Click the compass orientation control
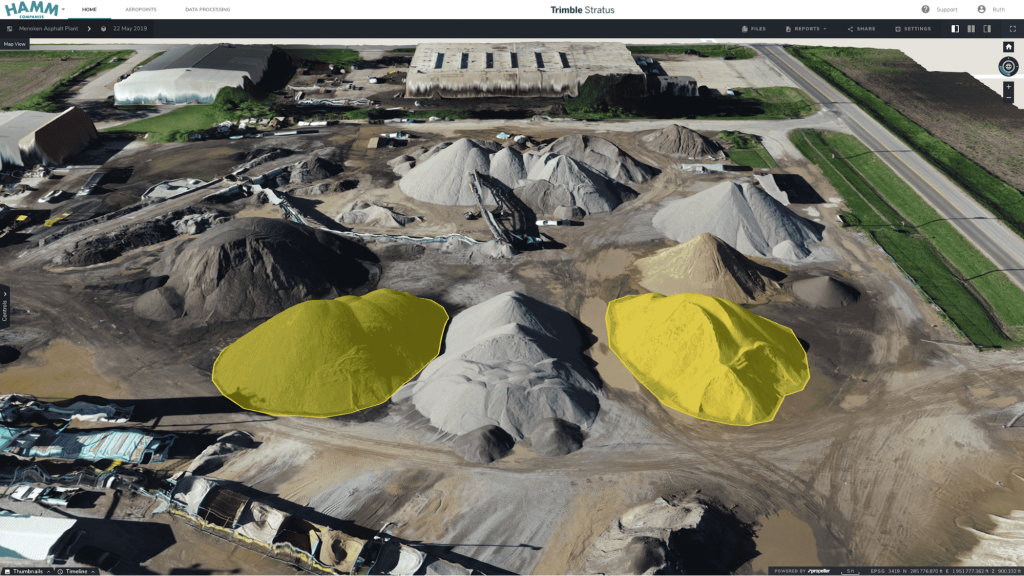 point(1008,66)
